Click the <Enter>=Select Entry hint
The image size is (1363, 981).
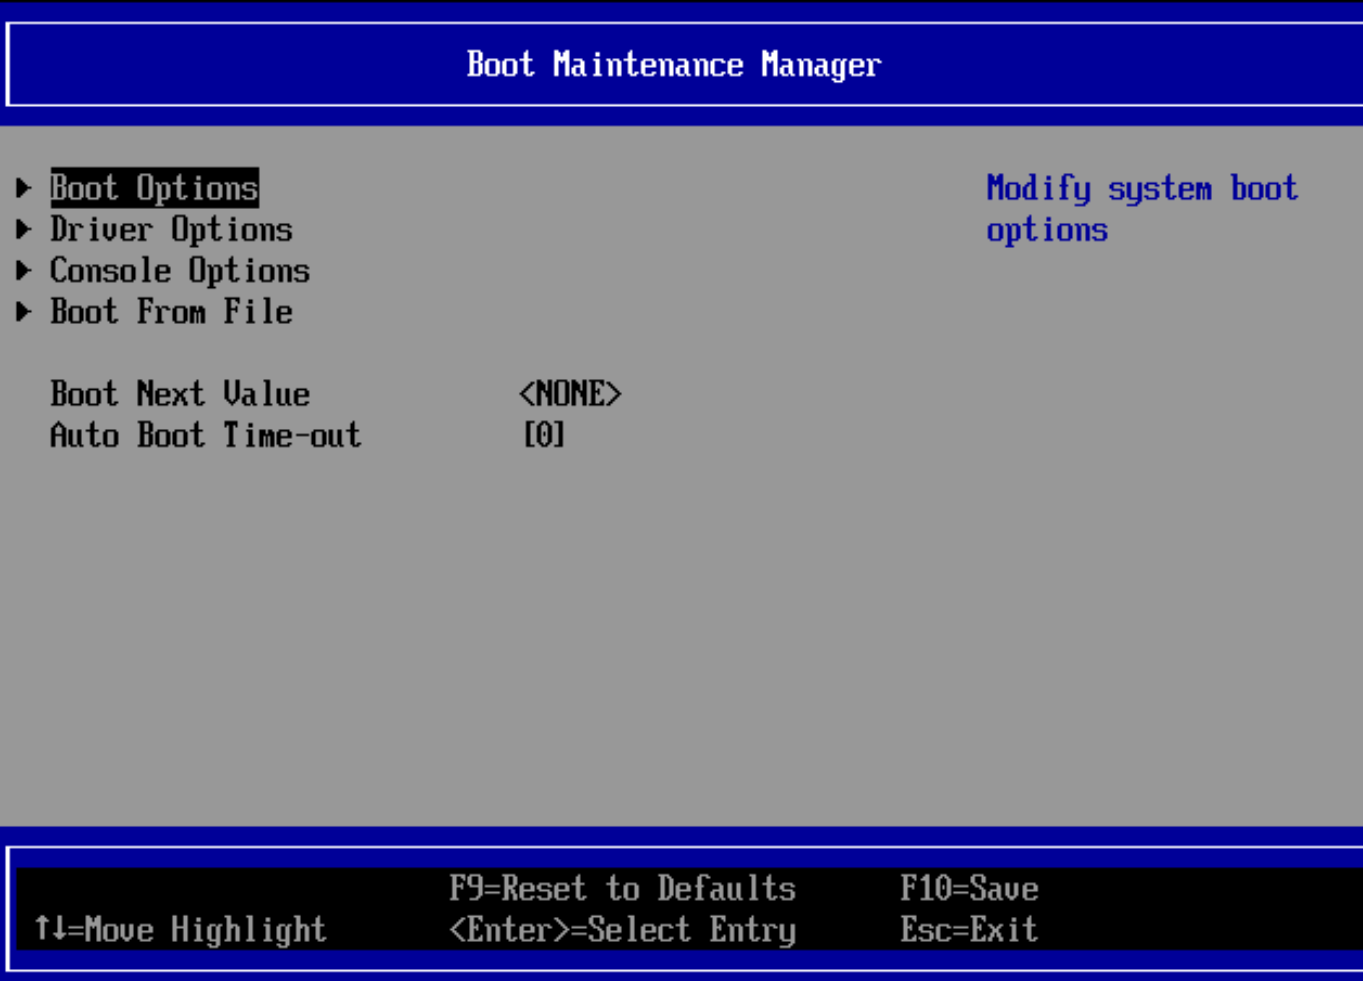click(x=622, y=930)
